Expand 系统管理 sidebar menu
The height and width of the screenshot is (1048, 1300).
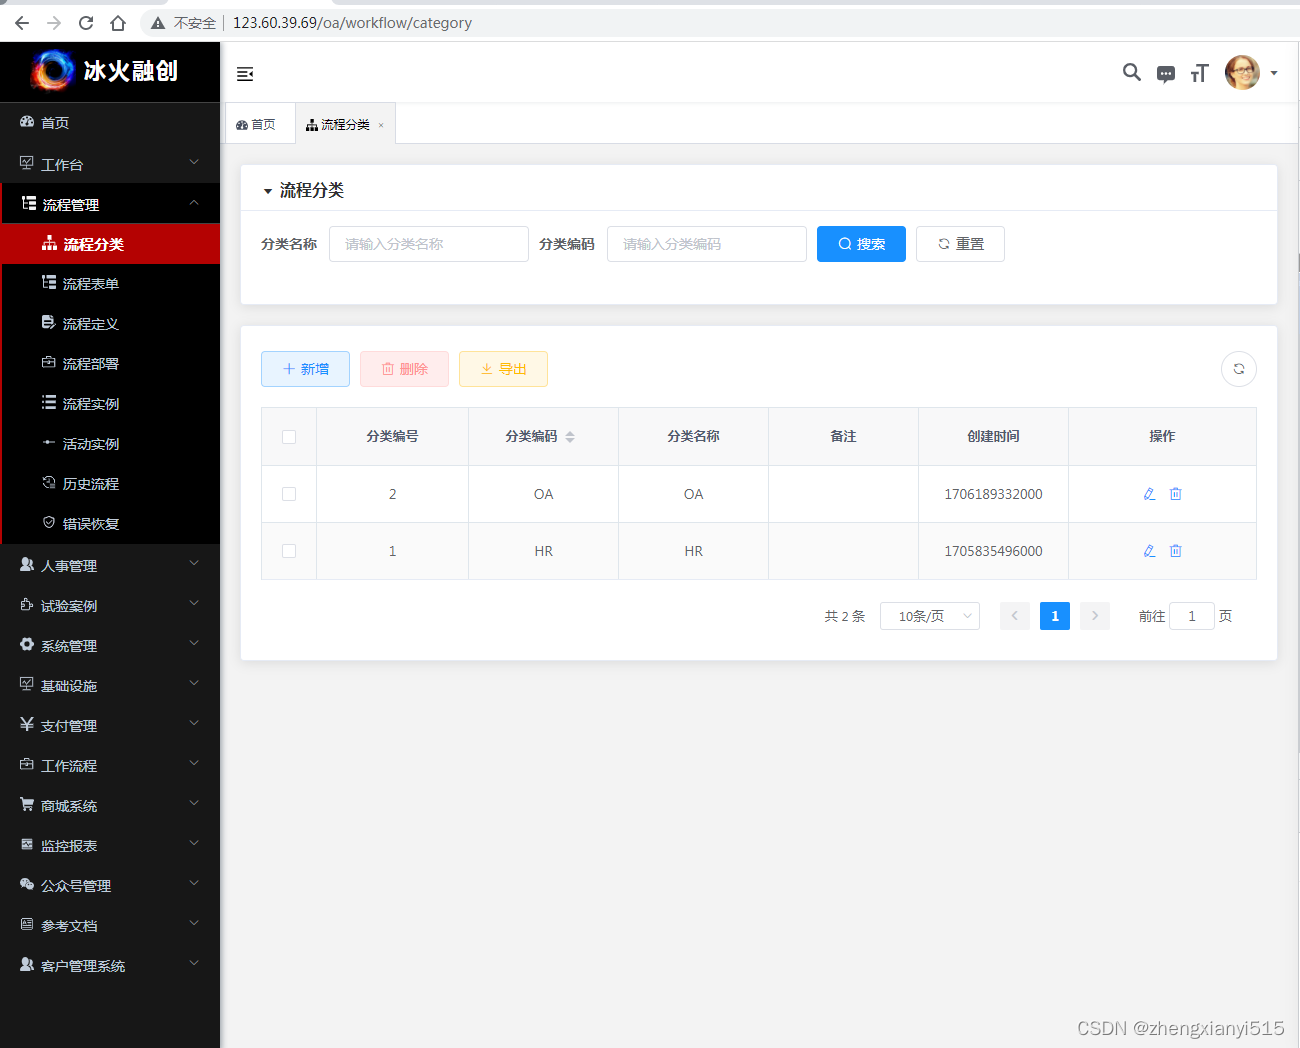click(110, 645)
